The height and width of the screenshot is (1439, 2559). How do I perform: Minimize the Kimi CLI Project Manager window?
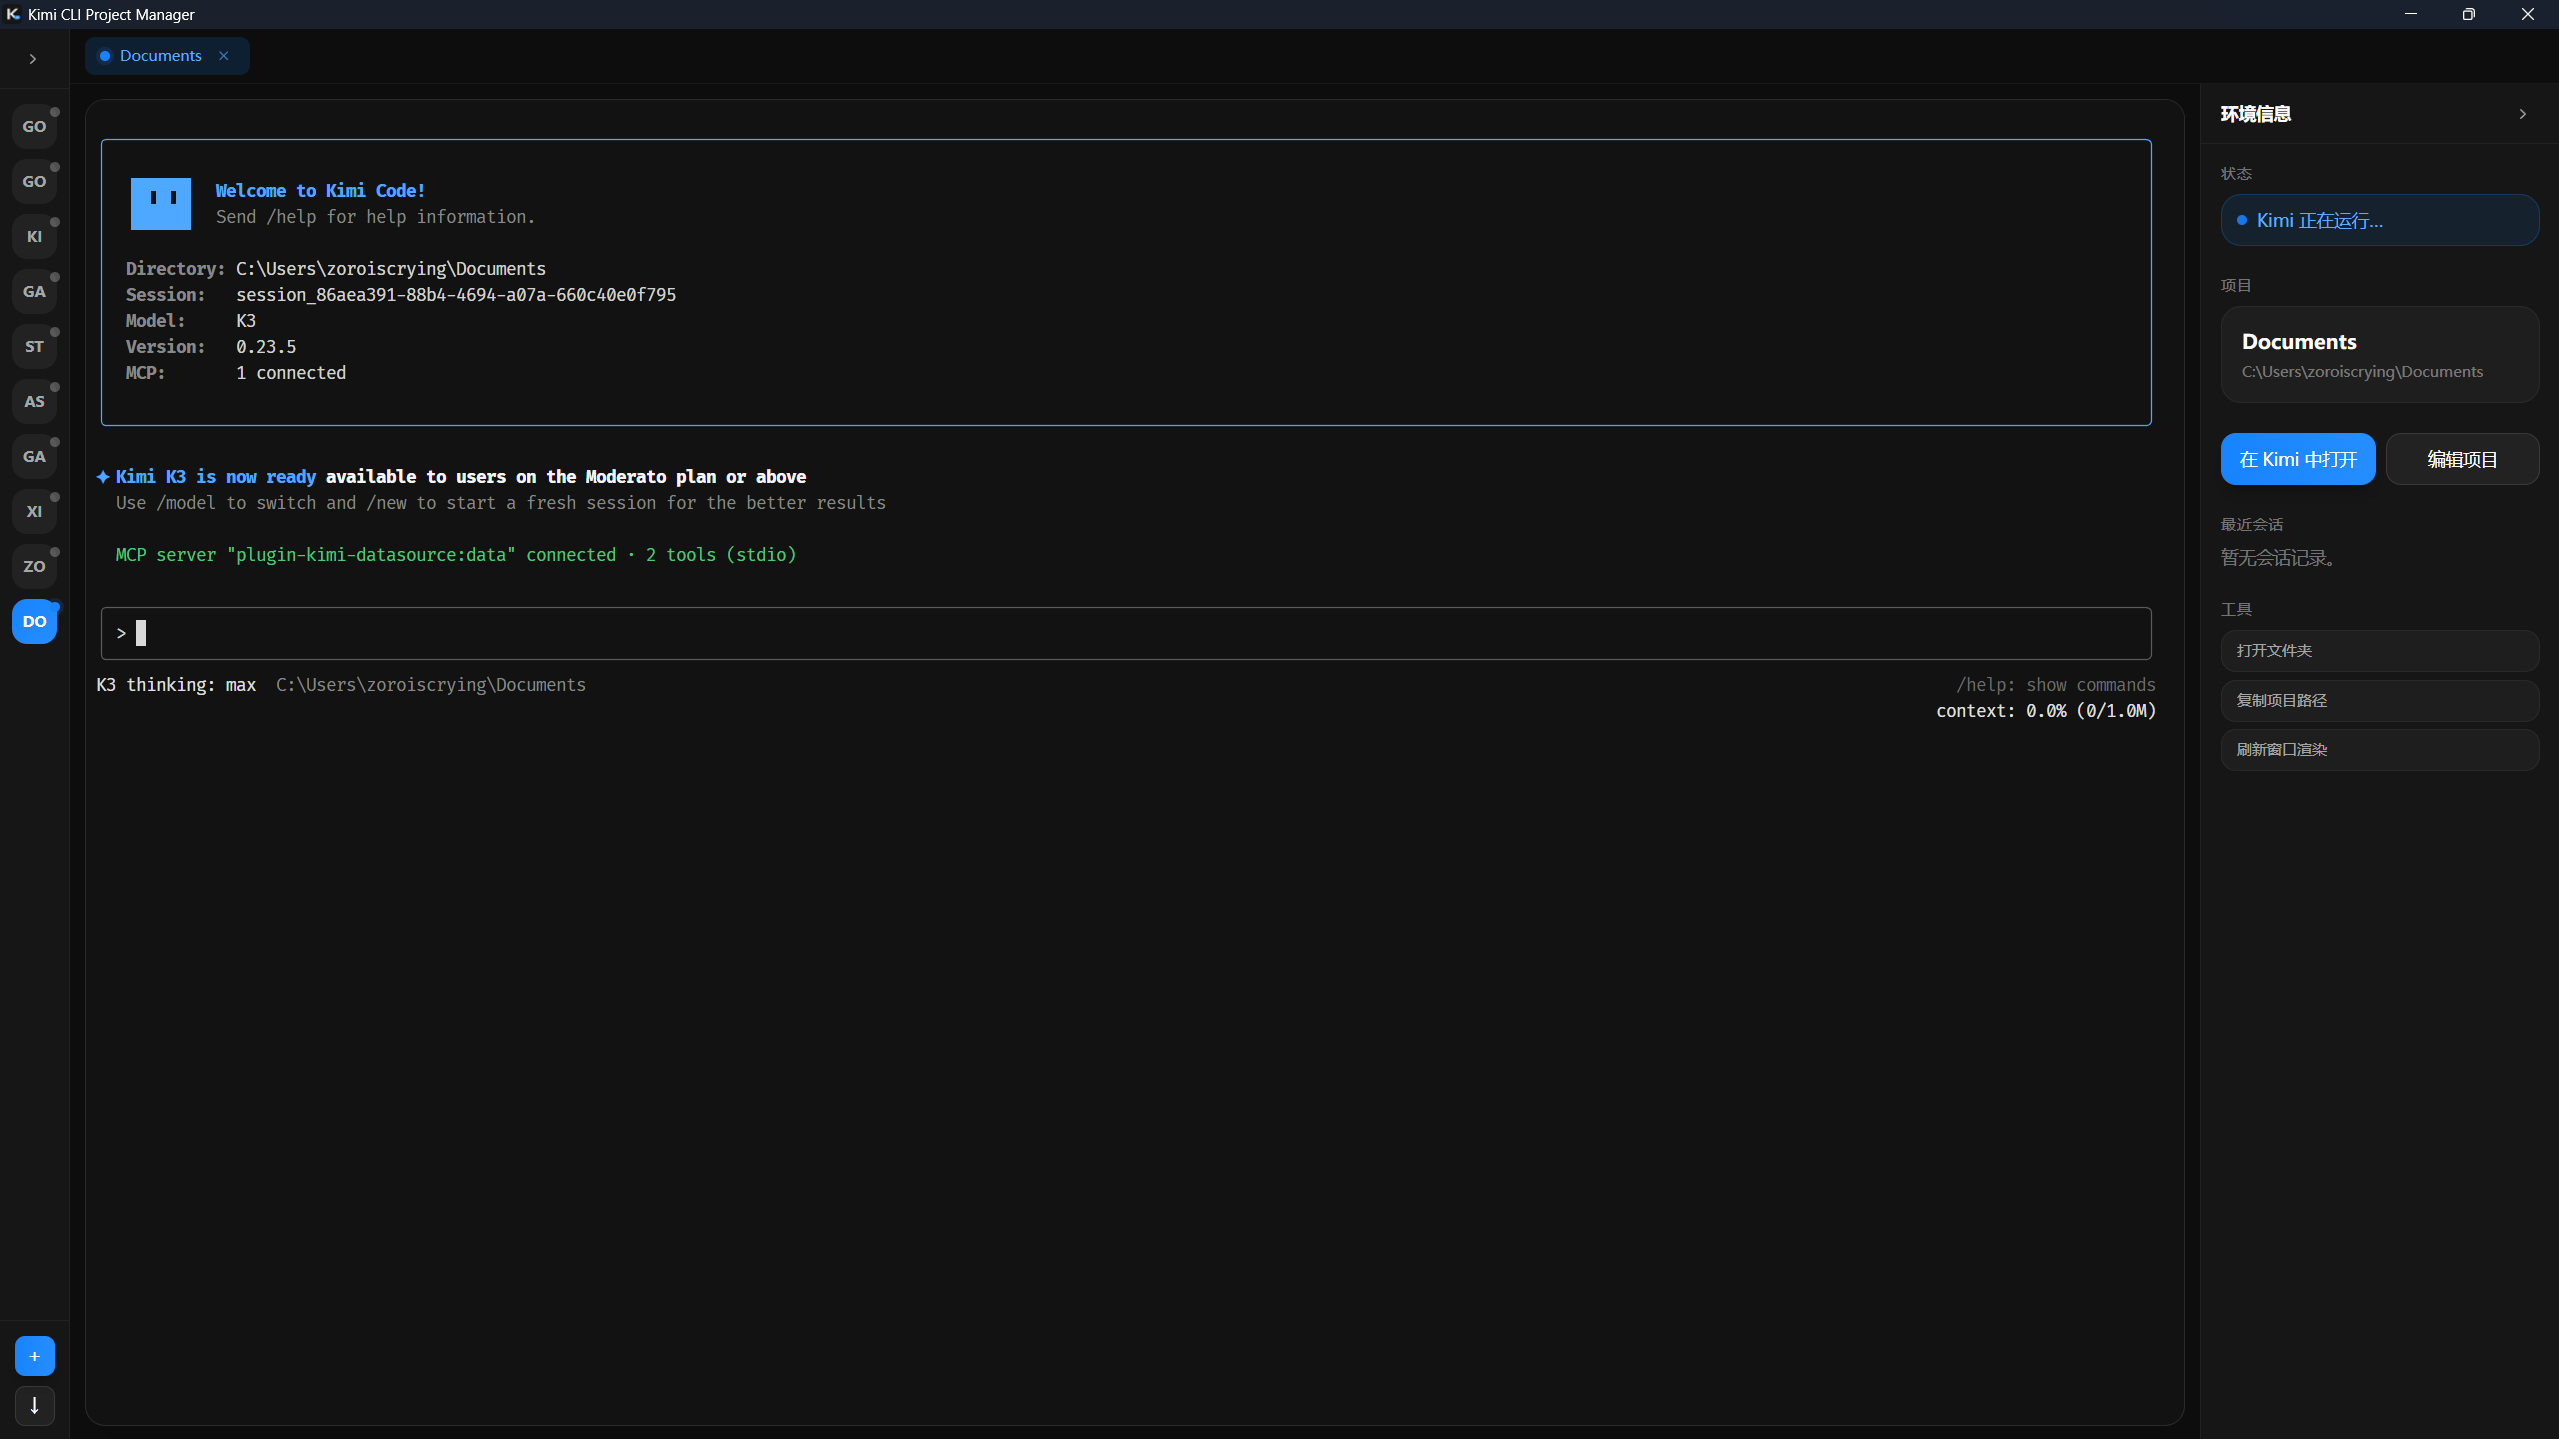(2411, 14)
